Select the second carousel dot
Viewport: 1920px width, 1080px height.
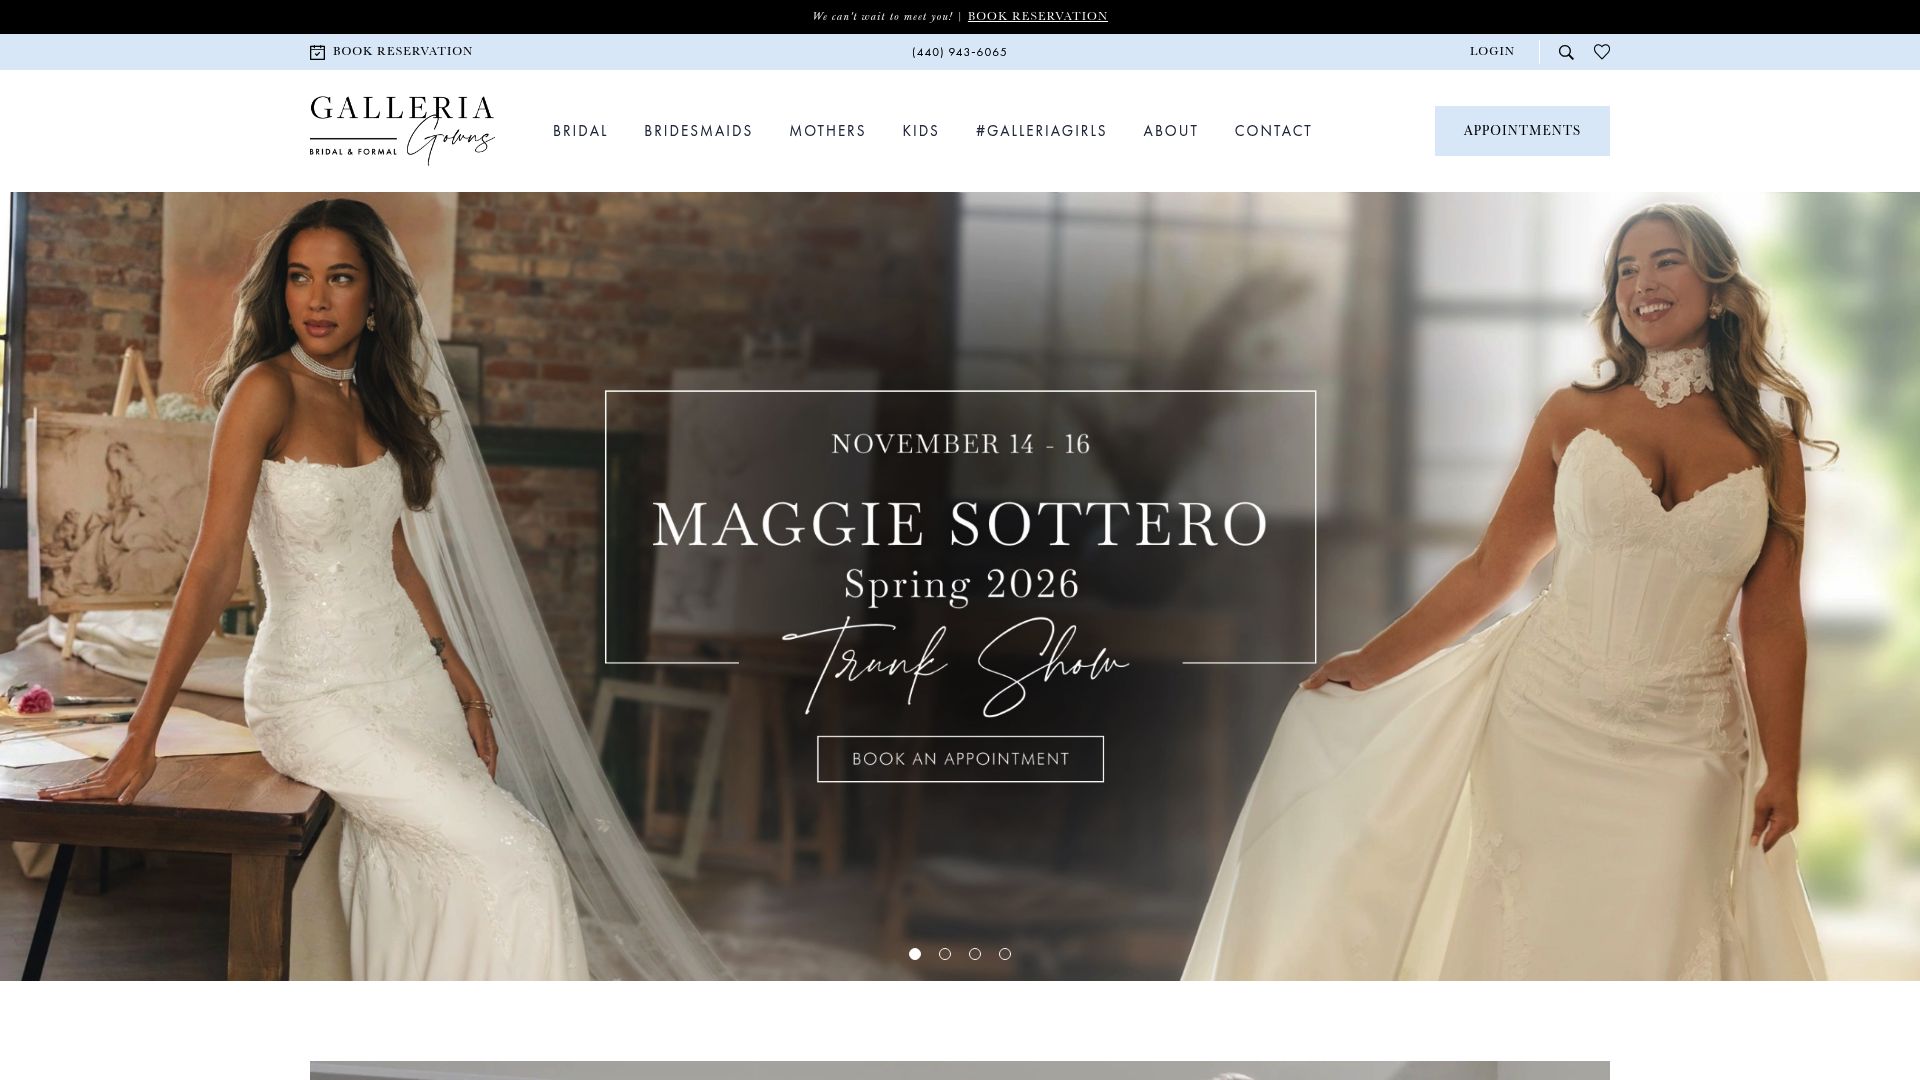point(943,954)
